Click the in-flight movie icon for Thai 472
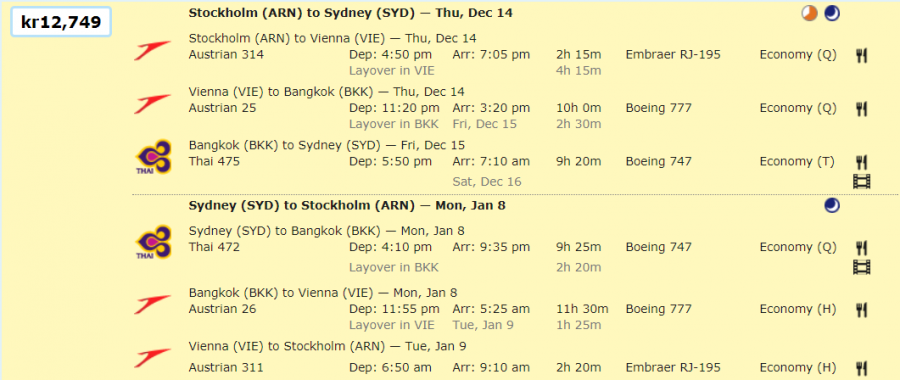This screenshot has width=900, height=380. point(862,267)
